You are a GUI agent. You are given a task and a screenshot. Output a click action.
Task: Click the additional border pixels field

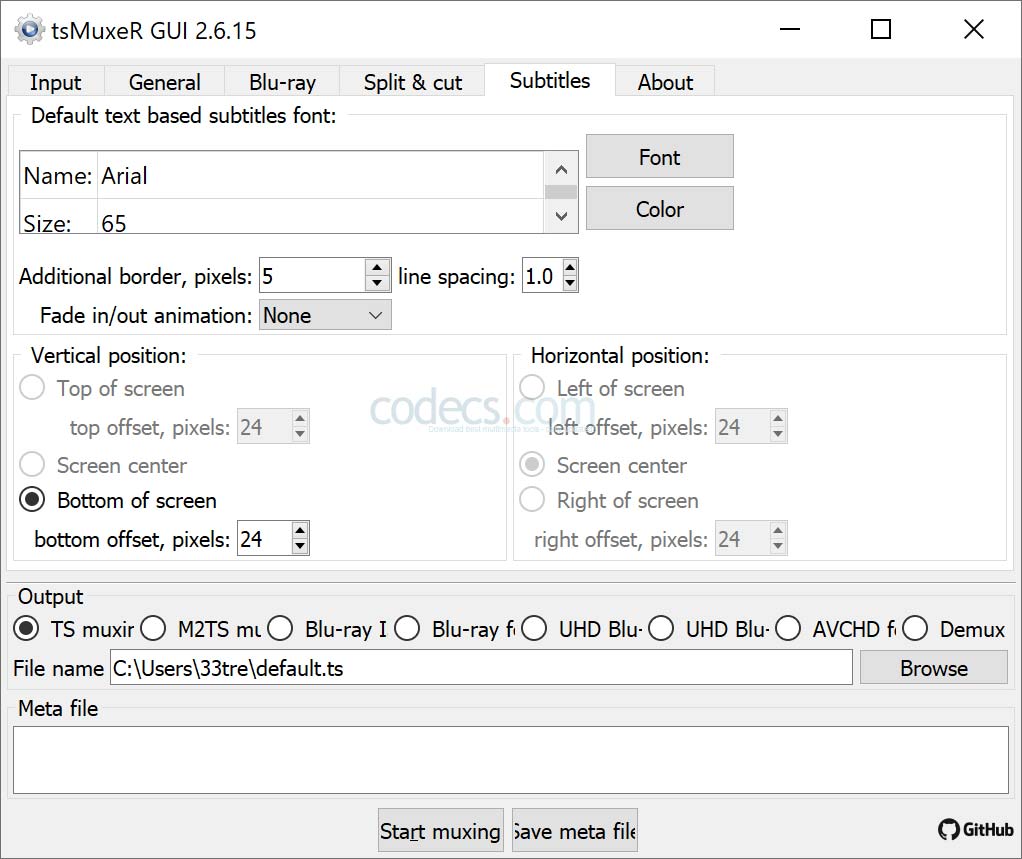tap(313, 276)
